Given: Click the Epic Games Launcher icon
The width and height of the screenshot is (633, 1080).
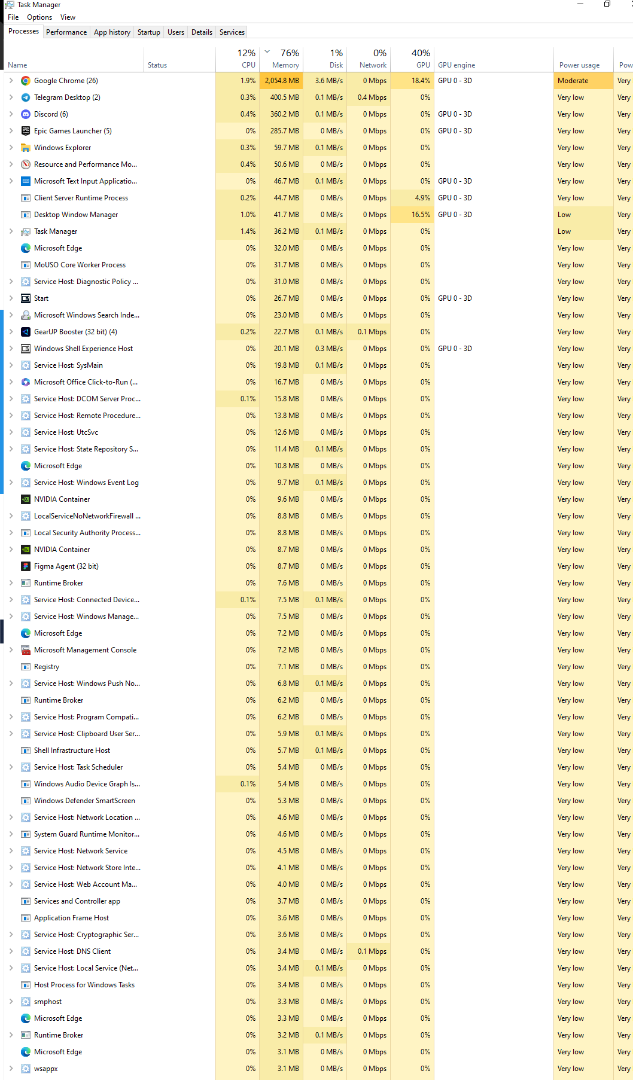Looking at the screenshot, I should click(25, 131).
